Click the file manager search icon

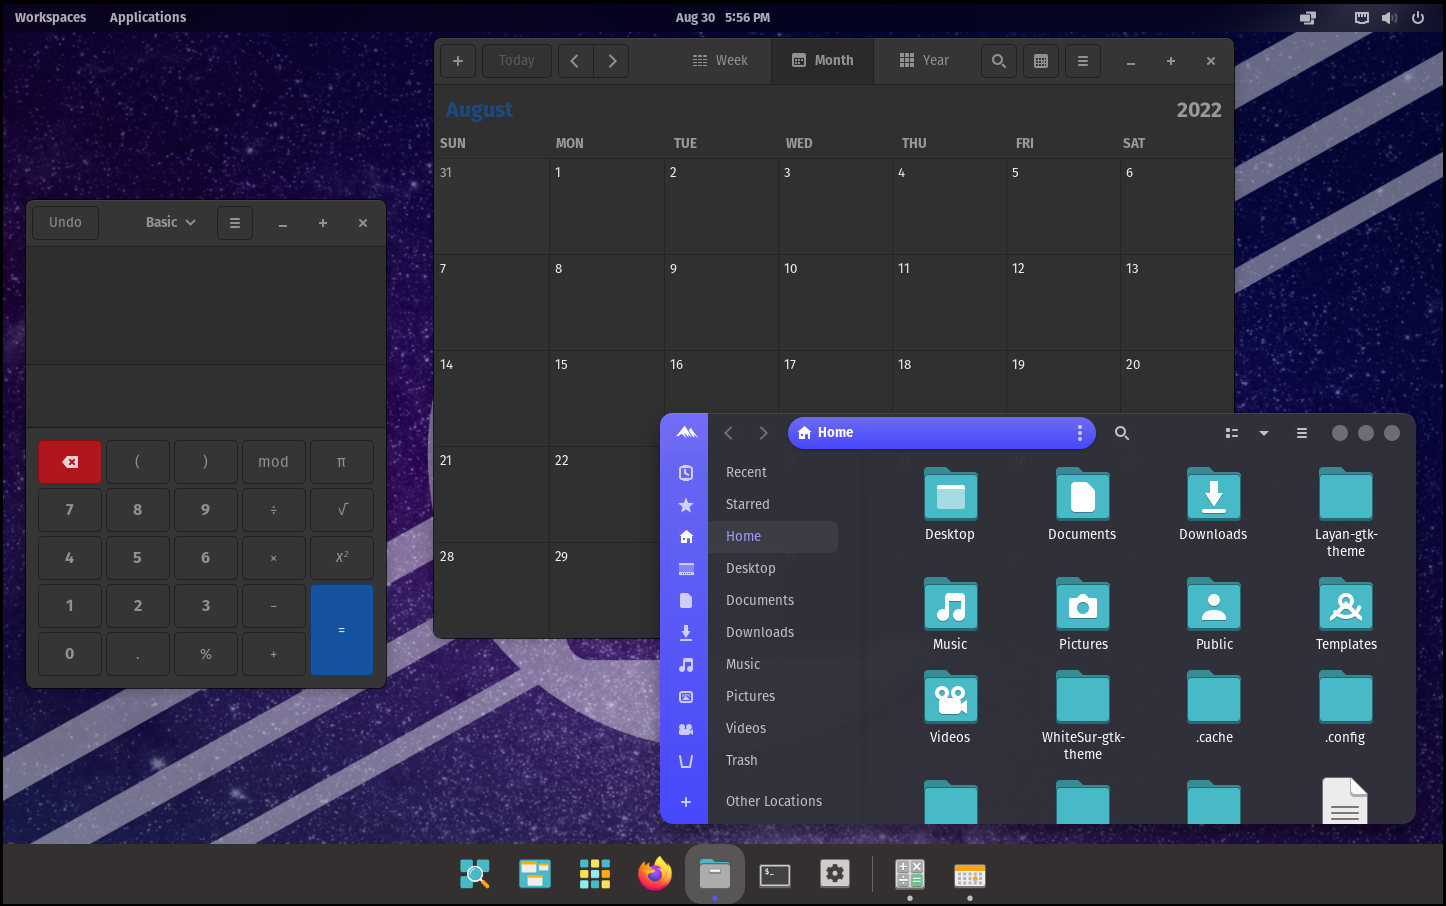(1122, 433)
